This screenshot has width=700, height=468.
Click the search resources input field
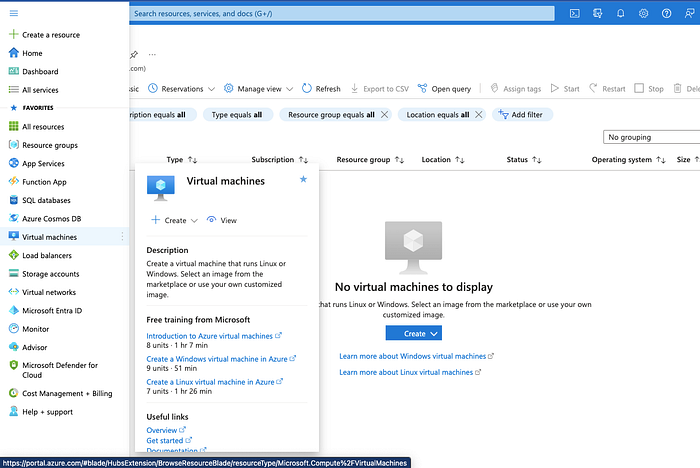tap(342, 13)
